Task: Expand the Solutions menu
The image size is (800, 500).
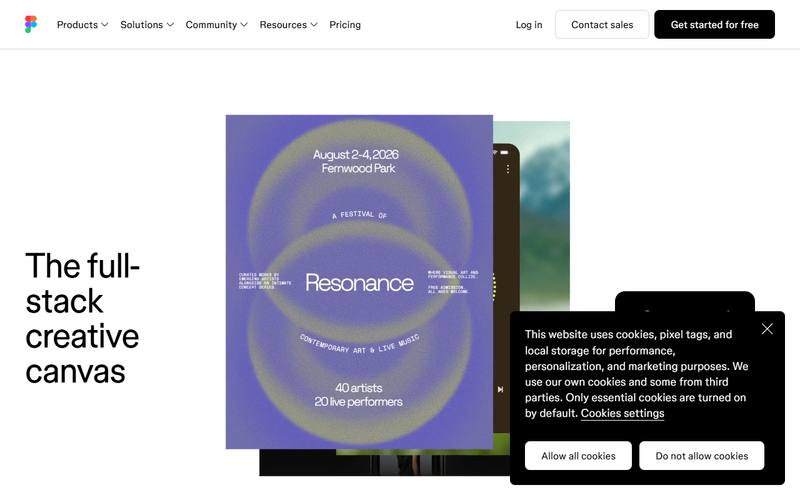Action: pos(147,24)
